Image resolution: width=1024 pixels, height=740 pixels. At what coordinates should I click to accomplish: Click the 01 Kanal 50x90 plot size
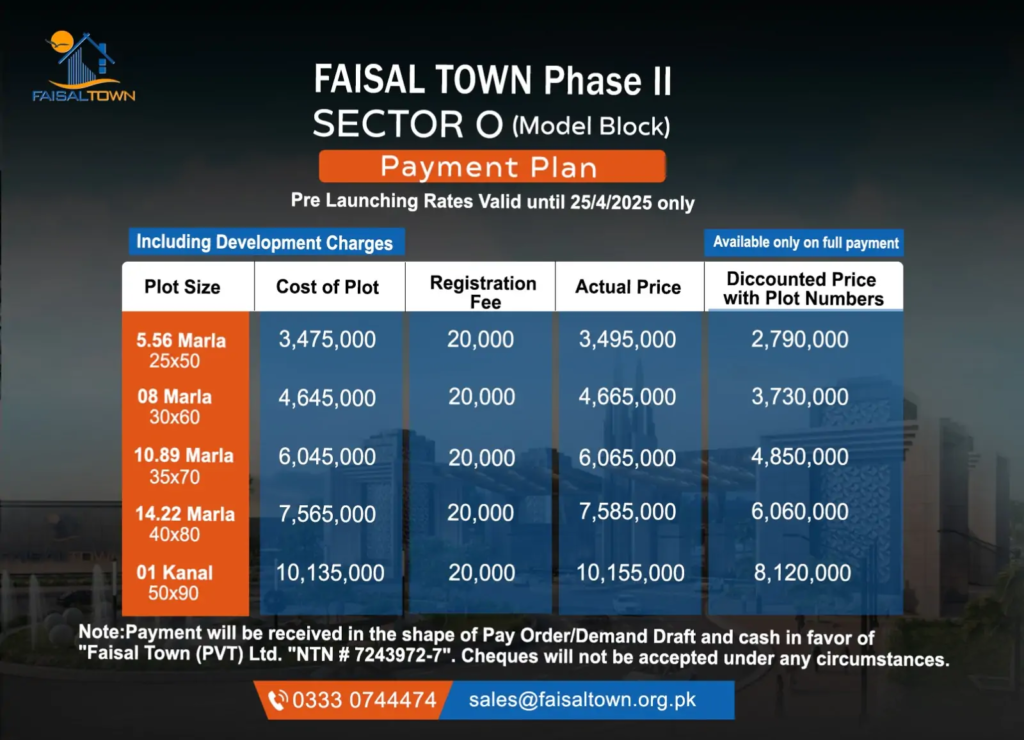[x=176, y=582]
